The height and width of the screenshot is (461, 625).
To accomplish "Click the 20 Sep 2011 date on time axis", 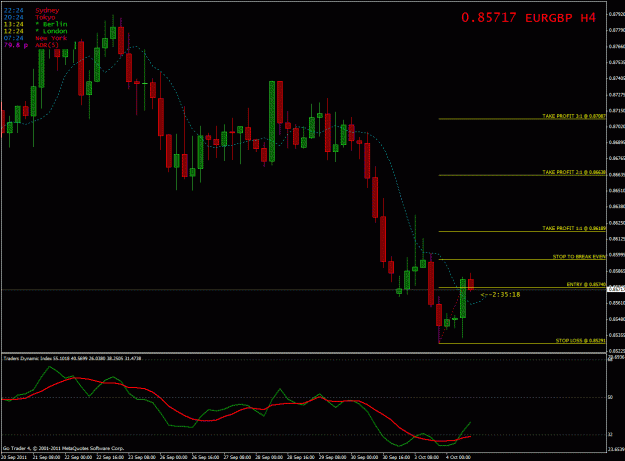I will (x=14, y=457).
